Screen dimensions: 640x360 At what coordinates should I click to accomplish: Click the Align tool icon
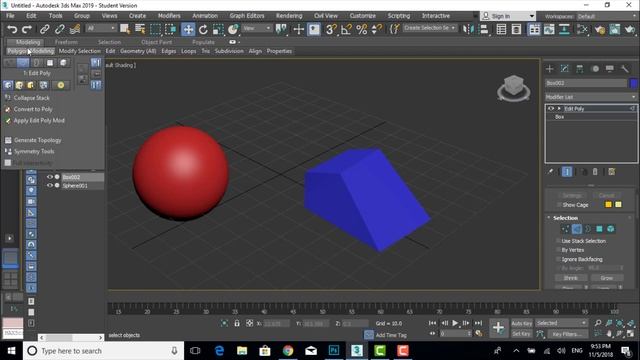(484, 29)
